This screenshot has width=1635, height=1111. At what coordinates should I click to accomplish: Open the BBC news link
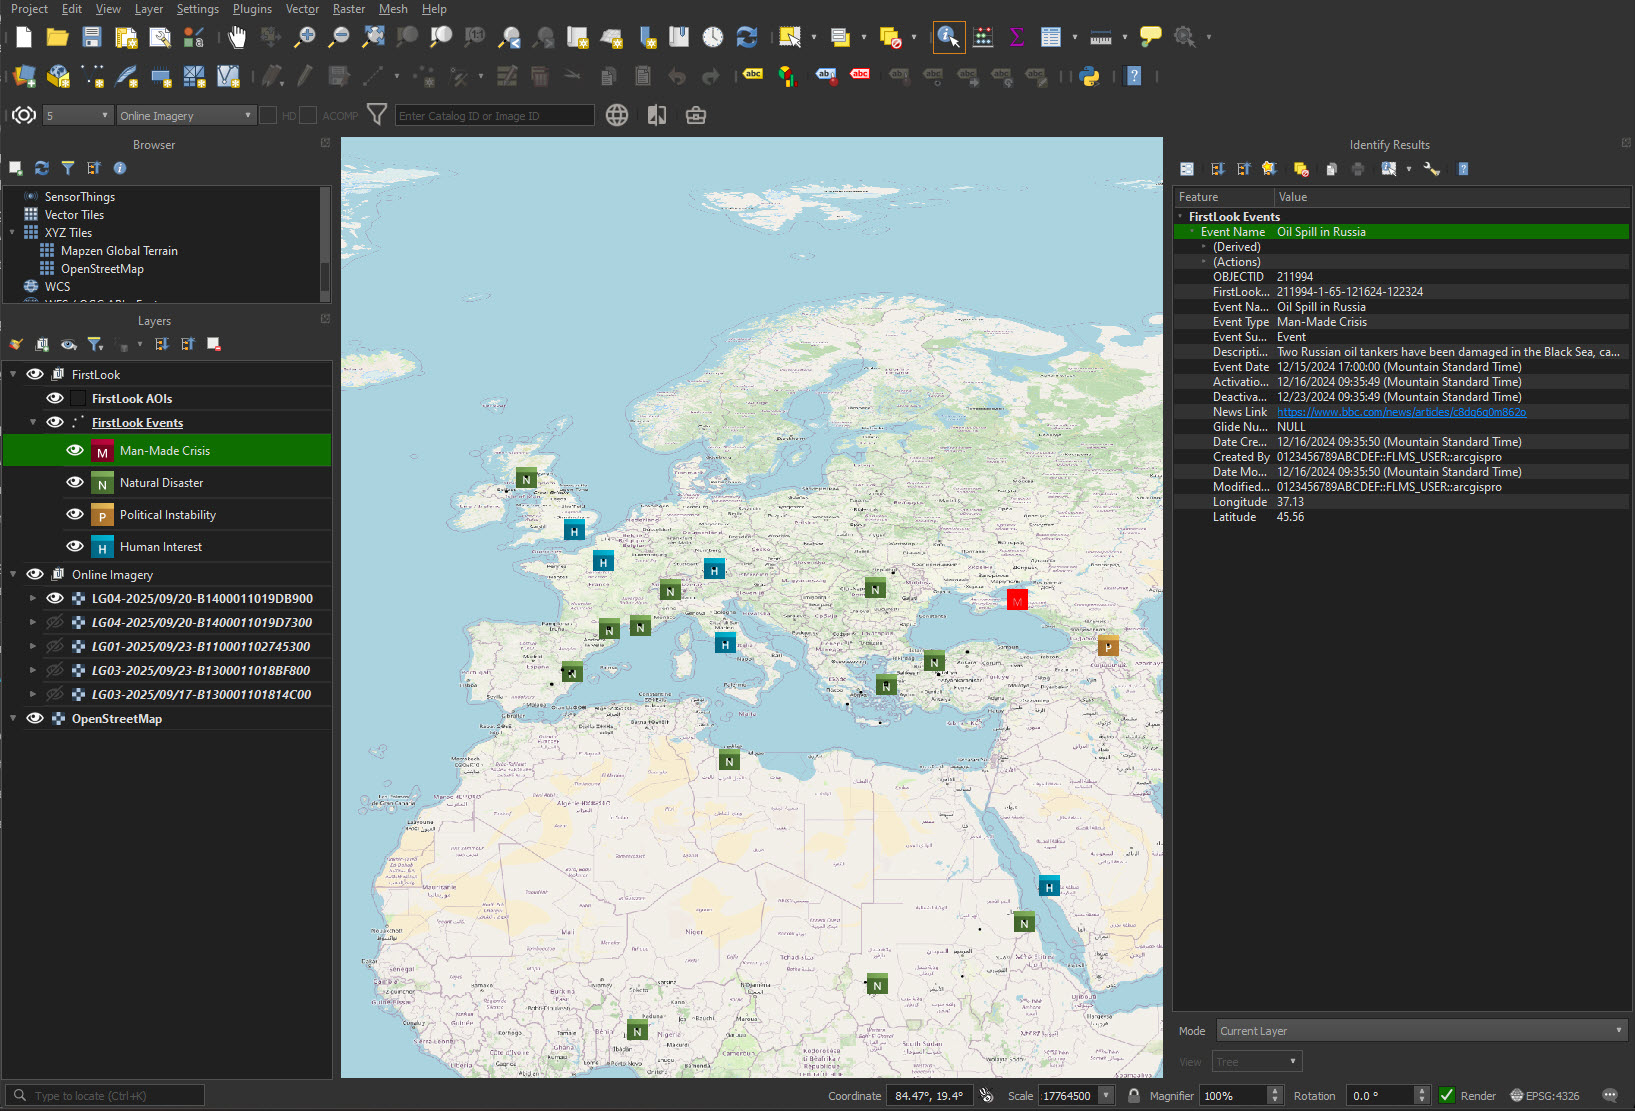[x=1401, y=412]
